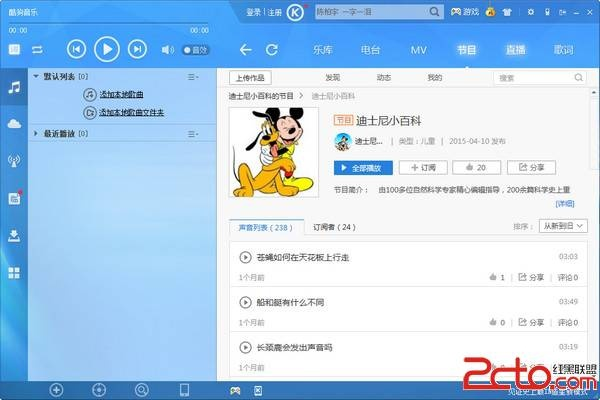Open the 直播 live tab
Screen dimensions: 600x400
(515, 50)
